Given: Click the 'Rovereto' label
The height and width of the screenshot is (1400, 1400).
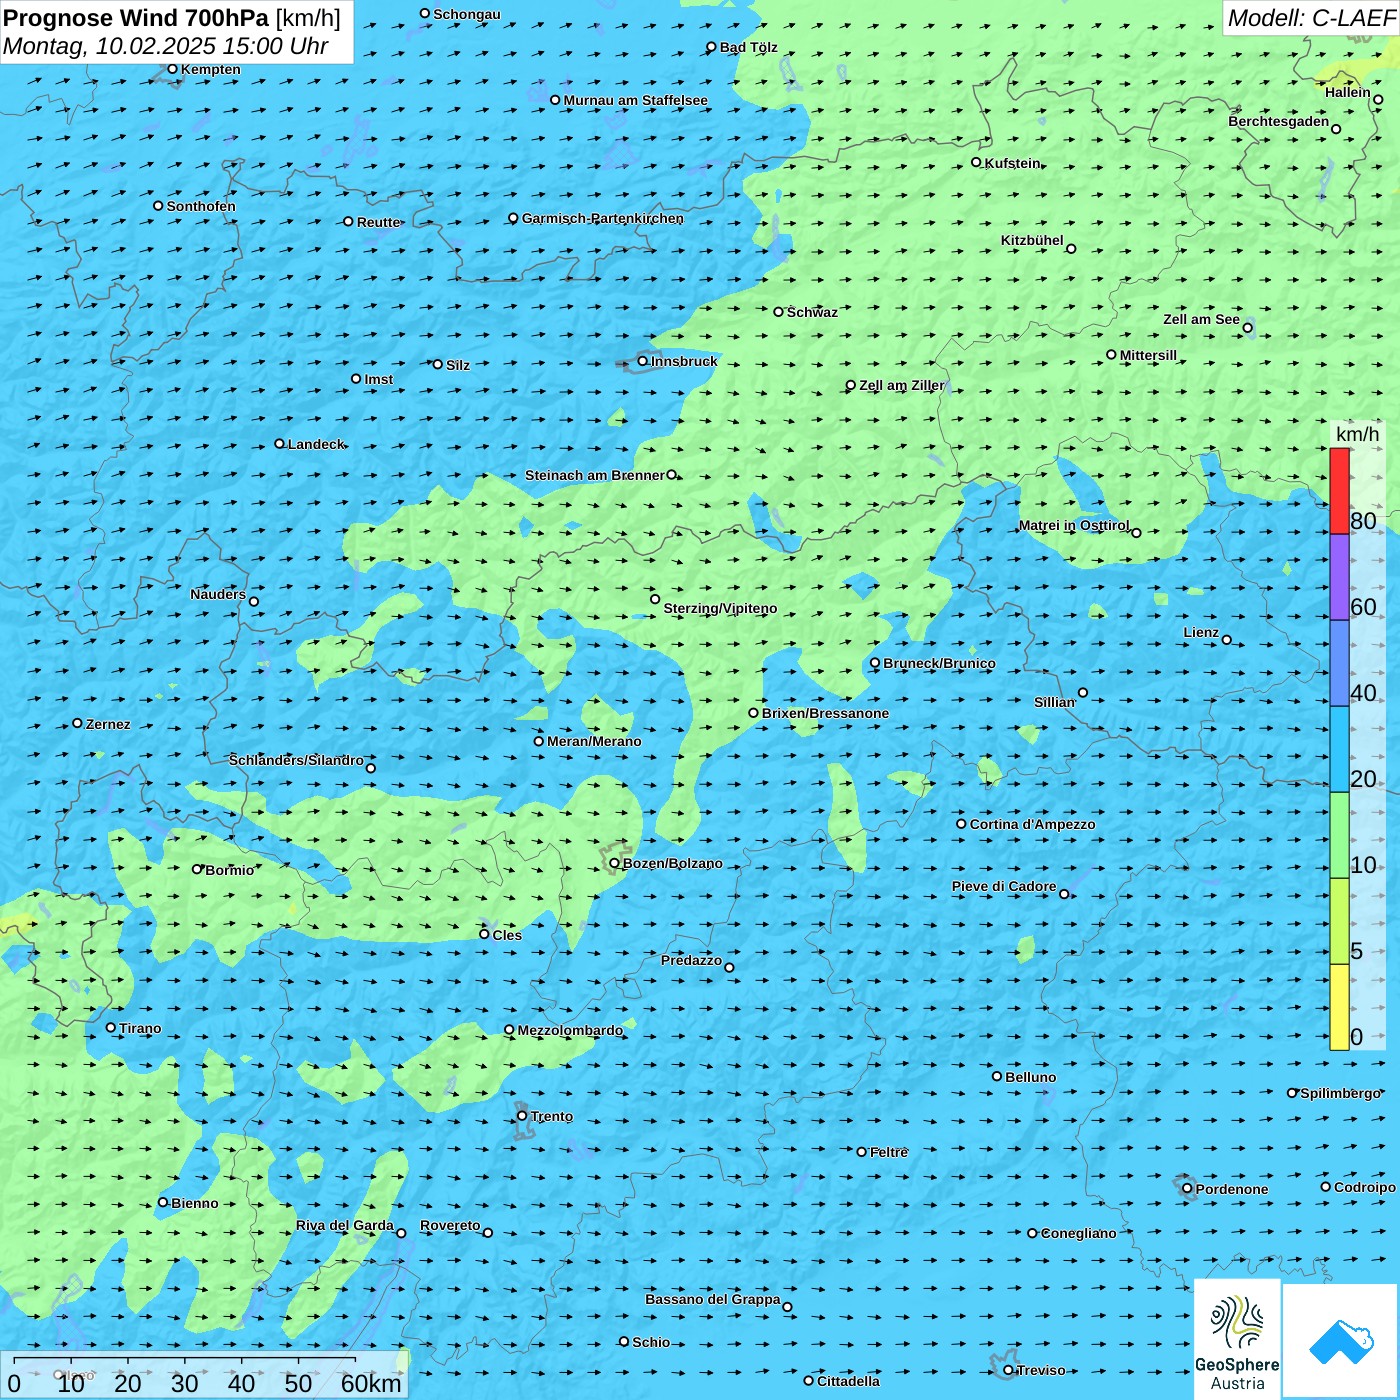Looking at the screenshot, I should click(450, 1225).
